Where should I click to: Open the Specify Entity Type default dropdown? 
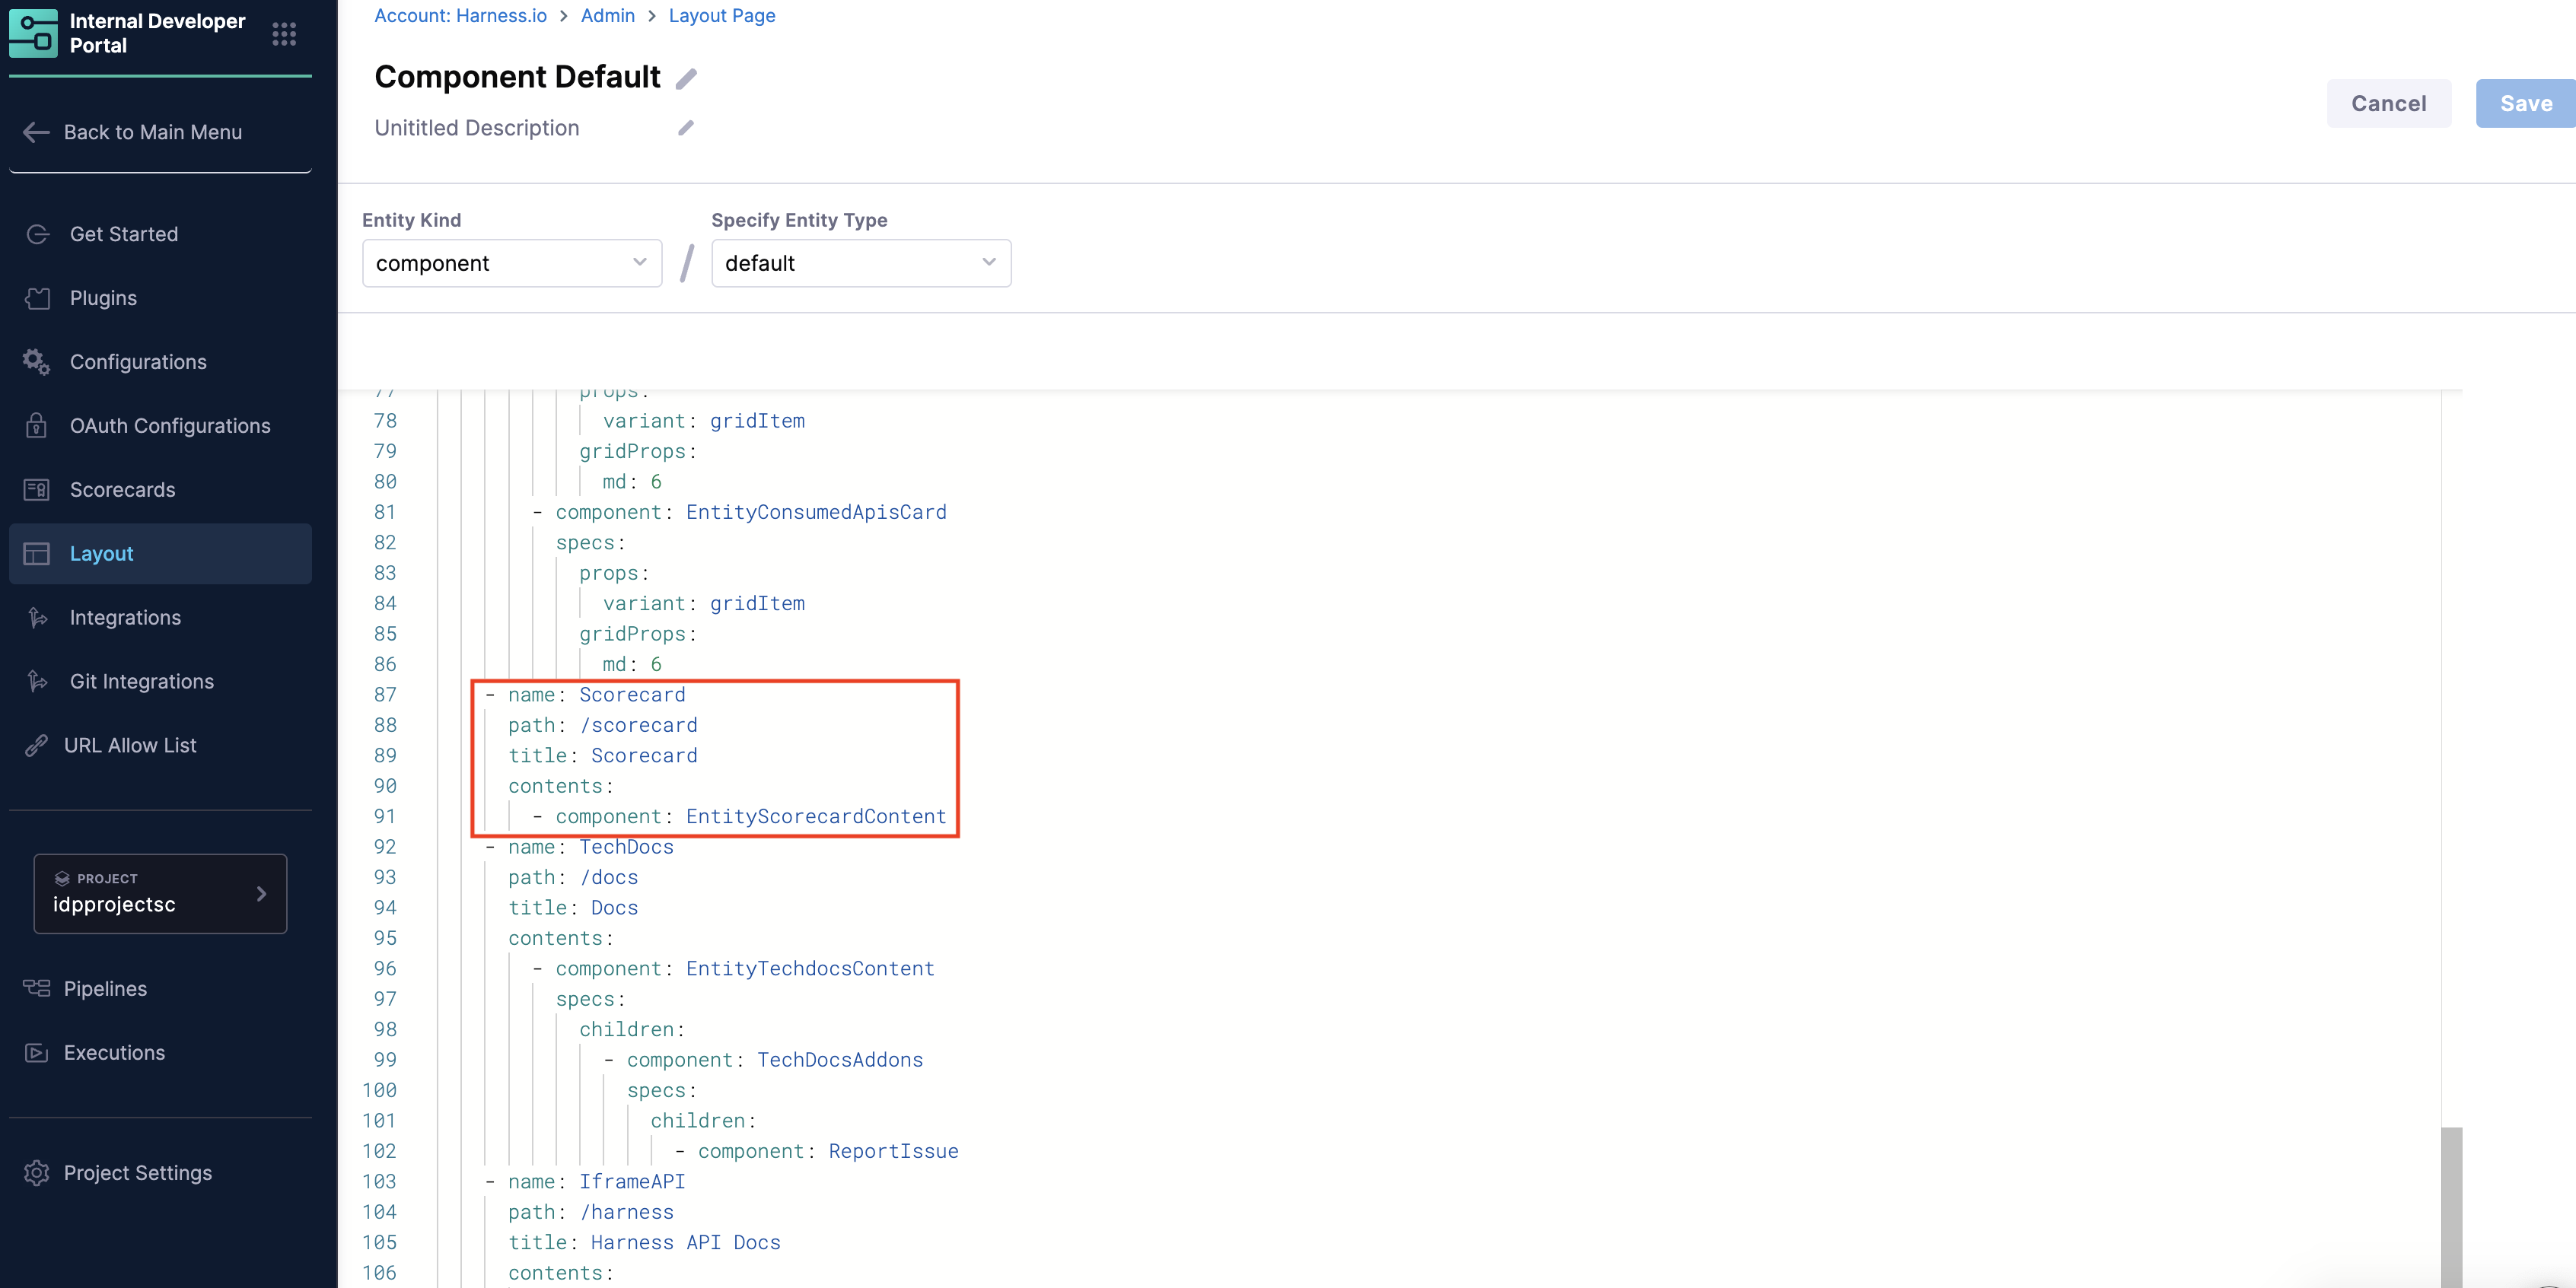(860, 263)
